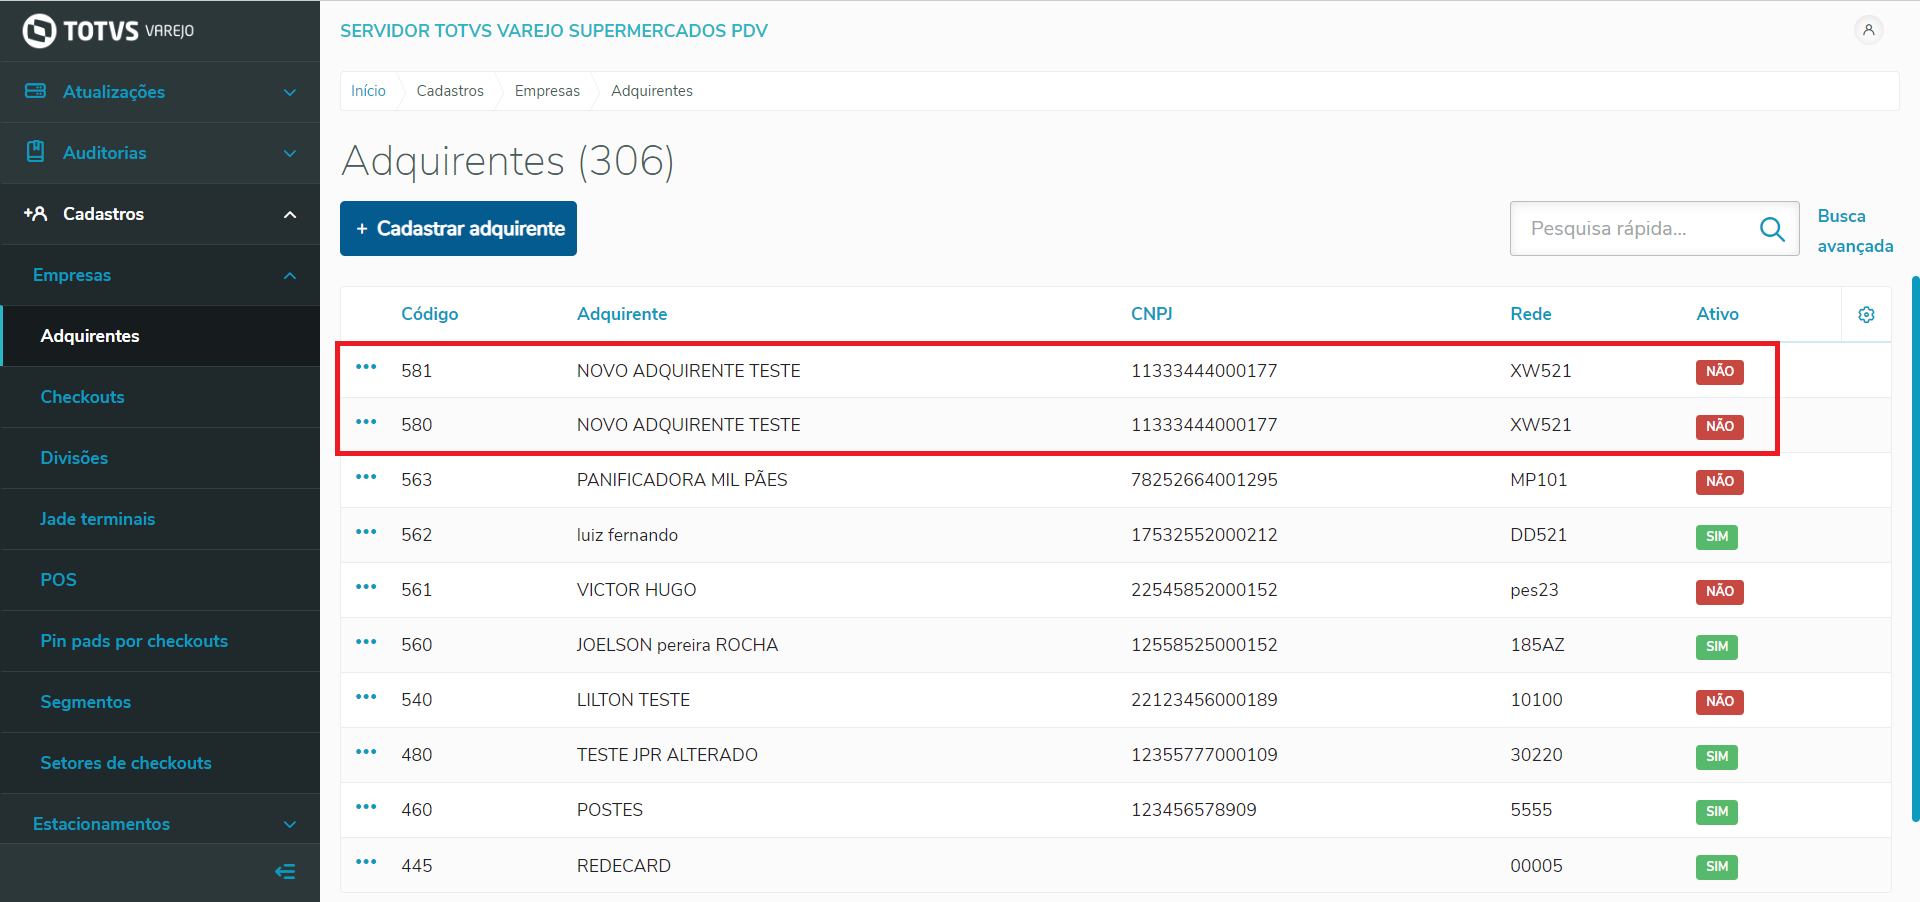Click the SIM badge for luiz fernando
Image resolution: width=1920 pixels, height=902 pixels.
1716,536
